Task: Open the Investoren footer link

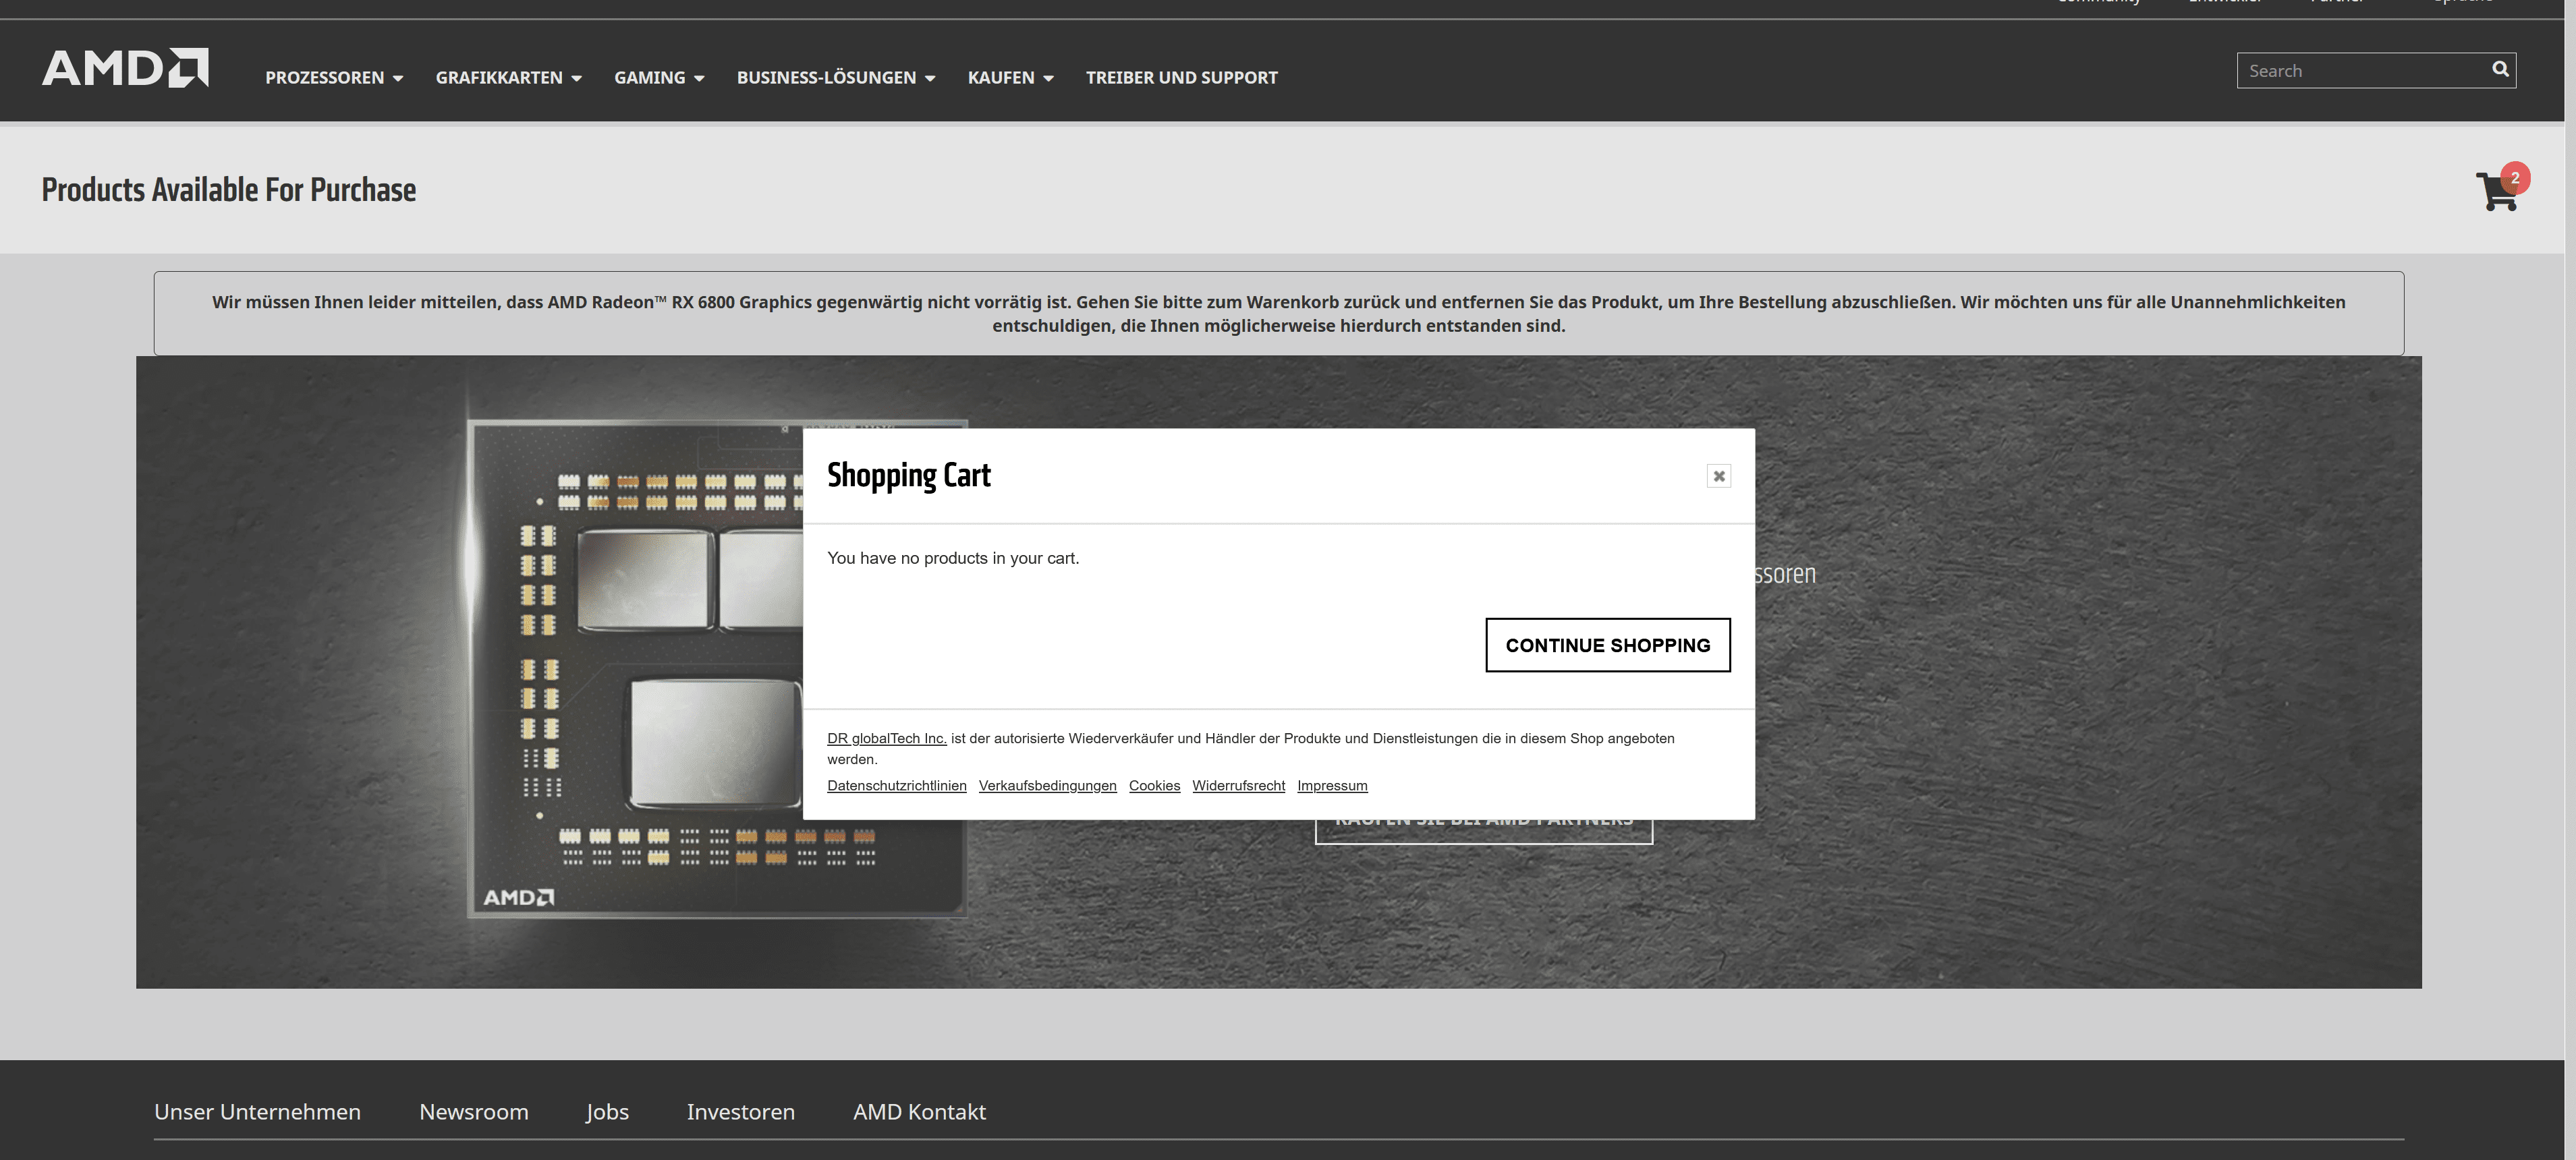Action: tap(740, 1112)
